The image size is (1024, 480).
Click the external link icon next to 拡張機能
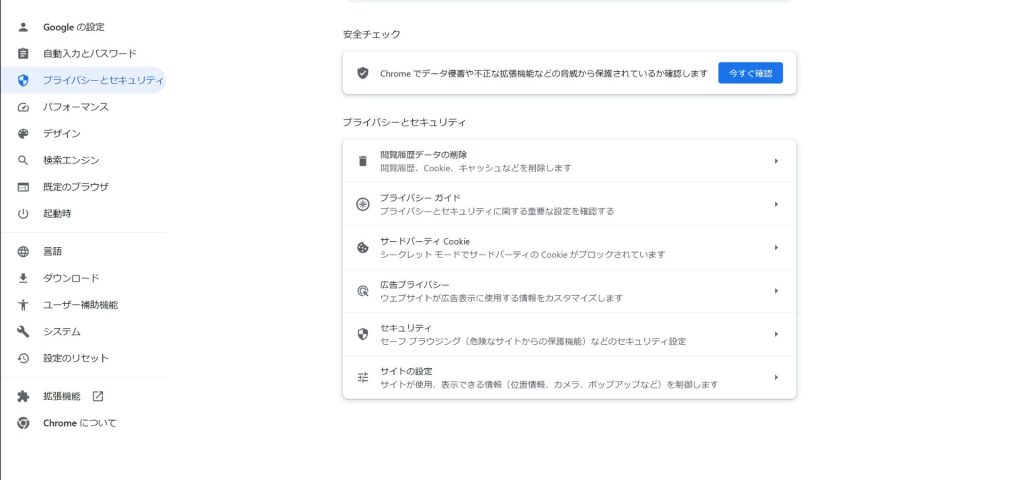(x=98, y=396)
